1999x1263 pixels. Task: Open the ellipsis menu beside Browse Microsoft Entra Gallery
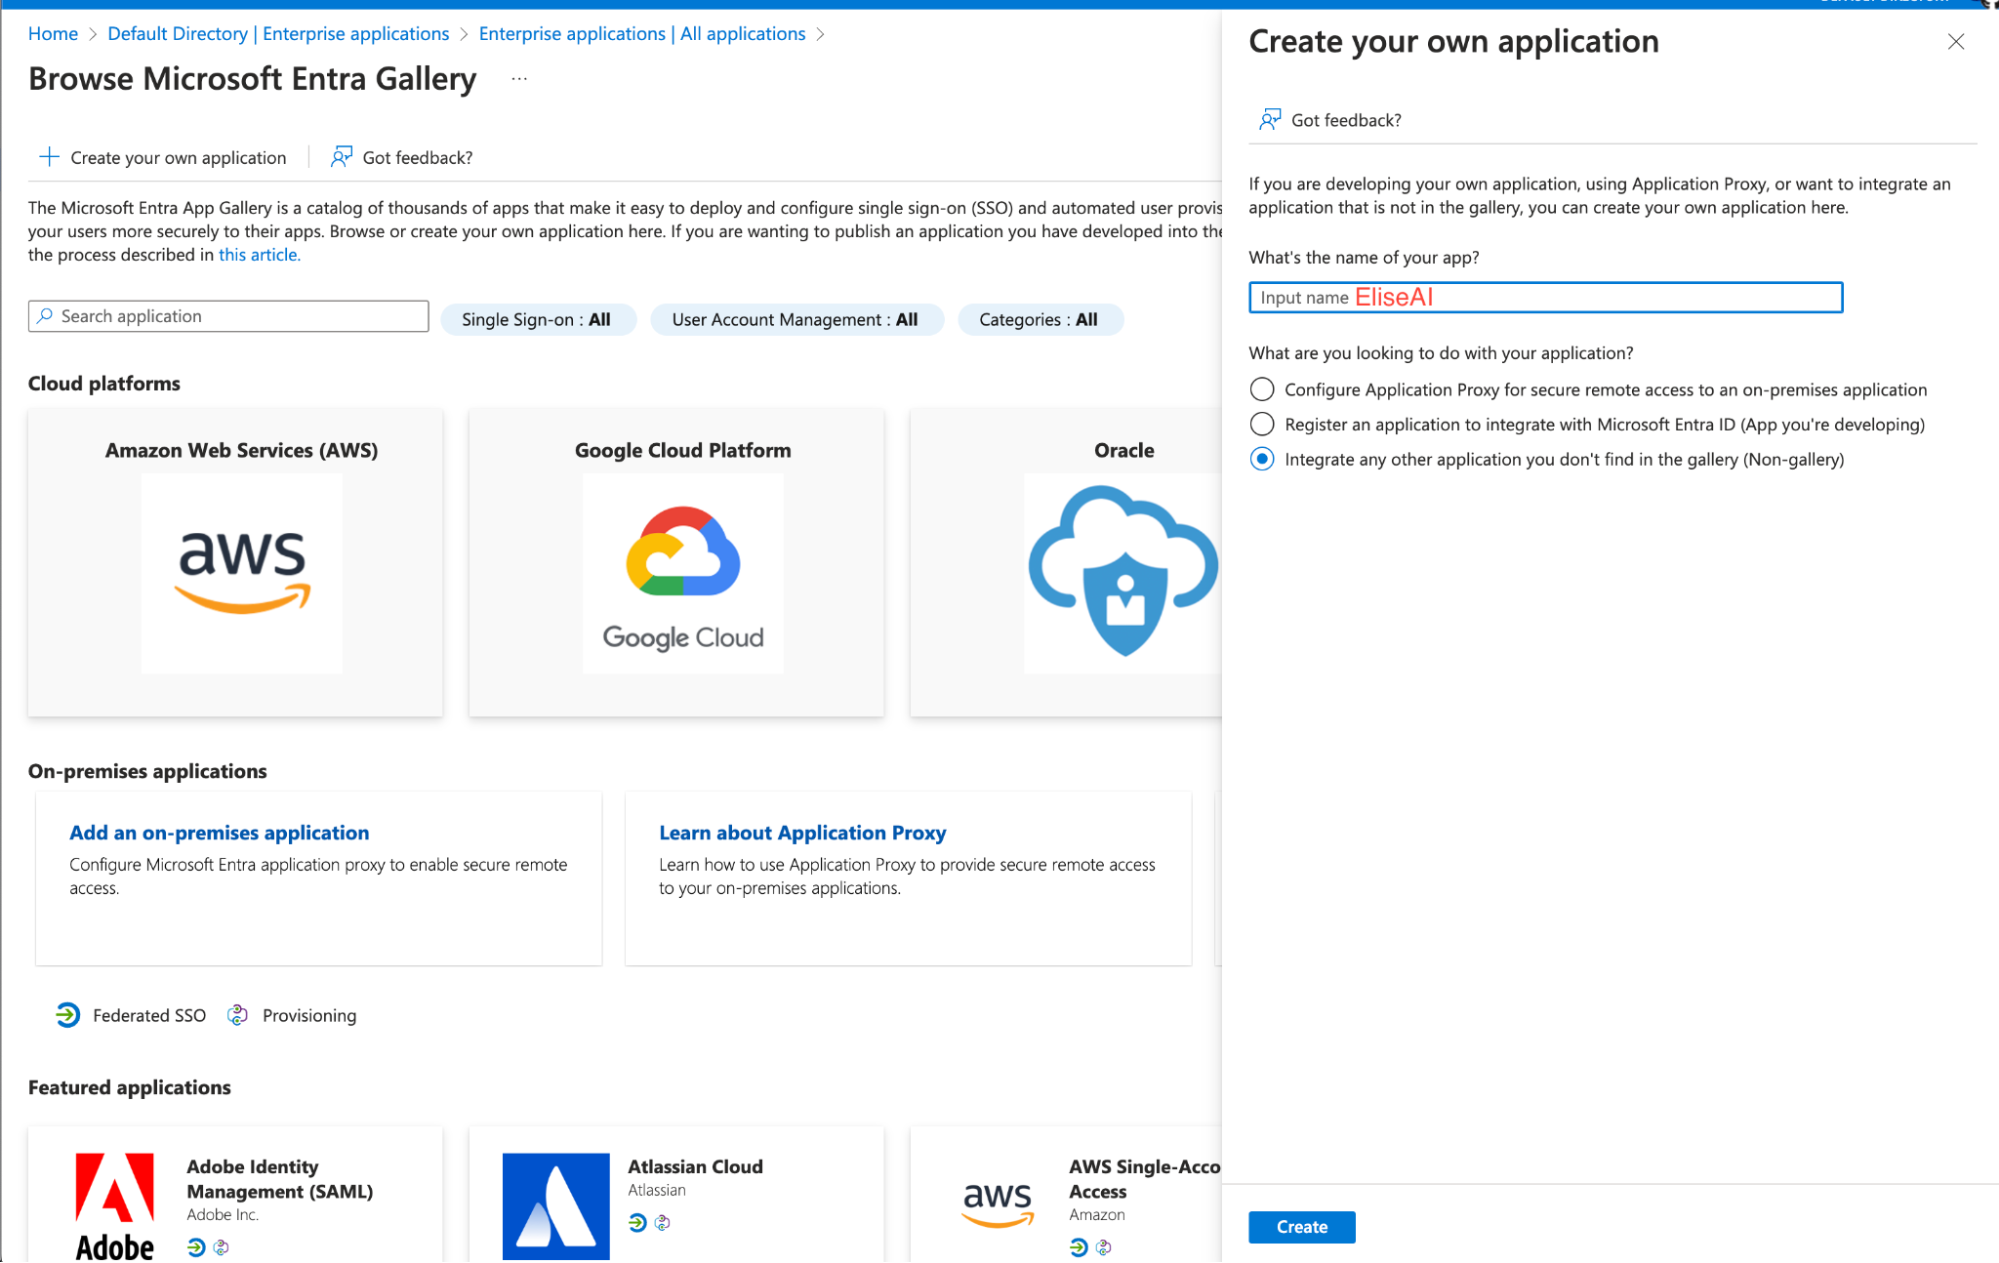tap(519, 78)
